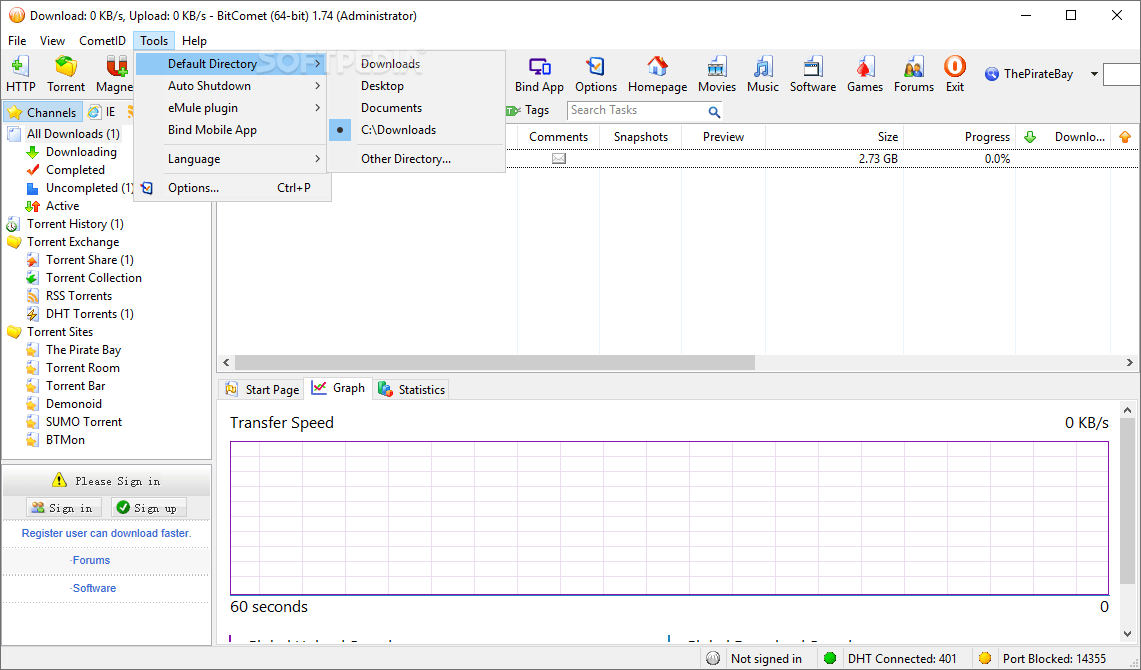This screenshot has width=1141, height=670.
Task: Go to the Homepage toolbar icon
Action: (x=657, y=73)
